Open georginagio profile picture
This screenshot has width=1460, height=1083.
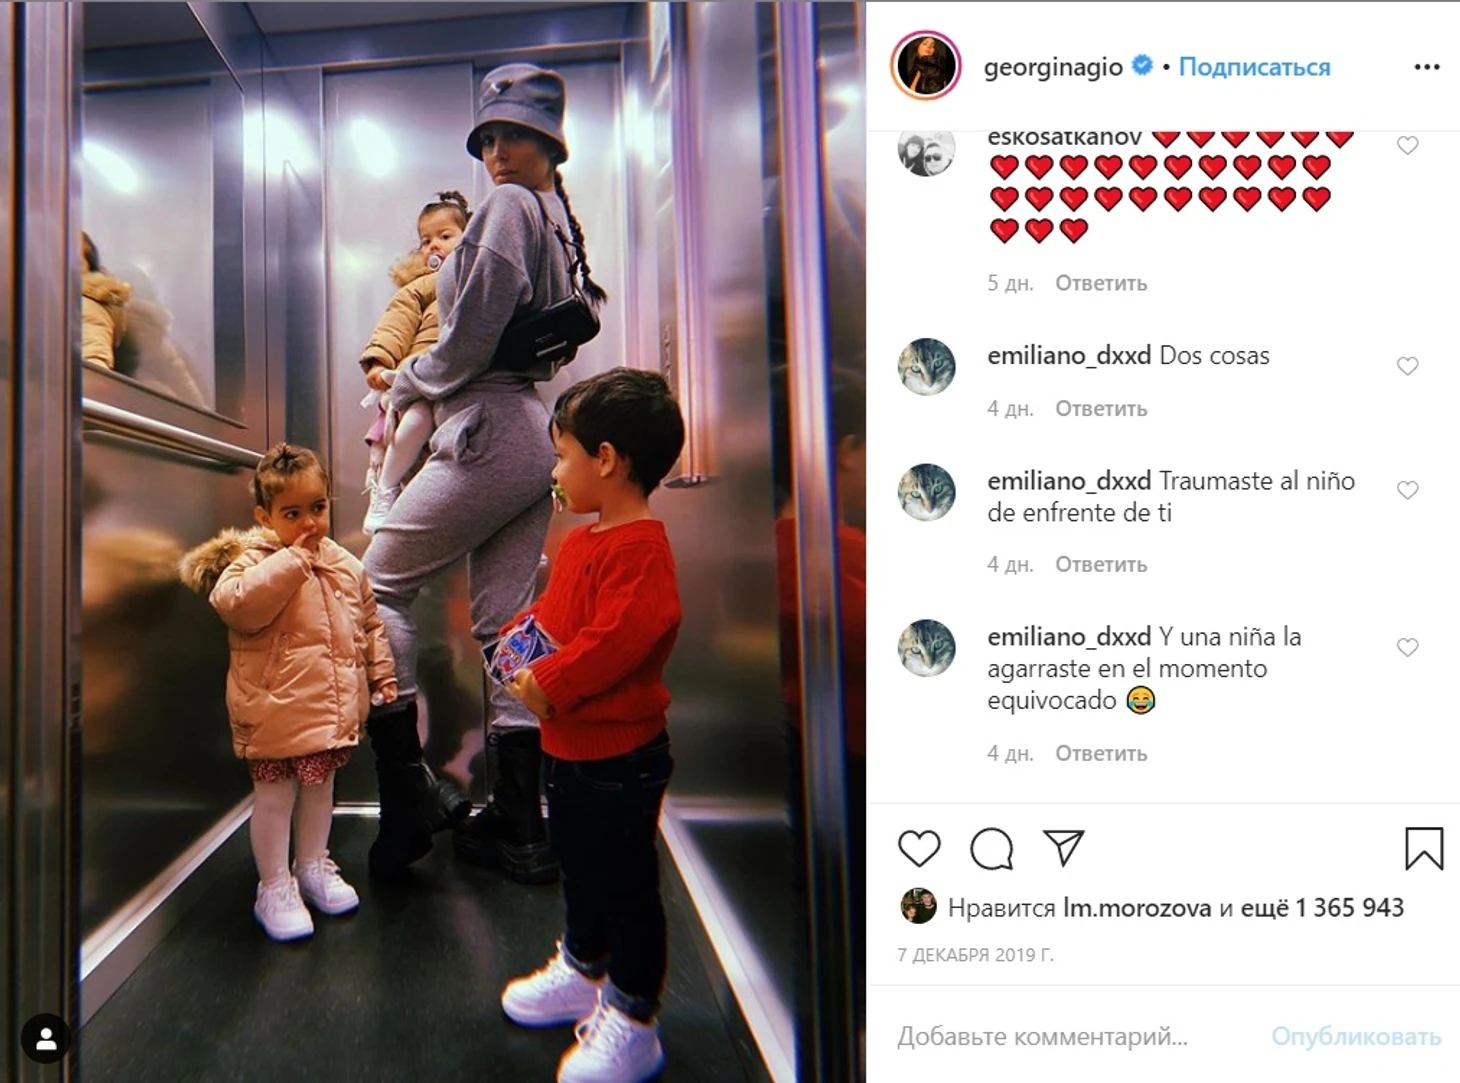coord(926,66)
